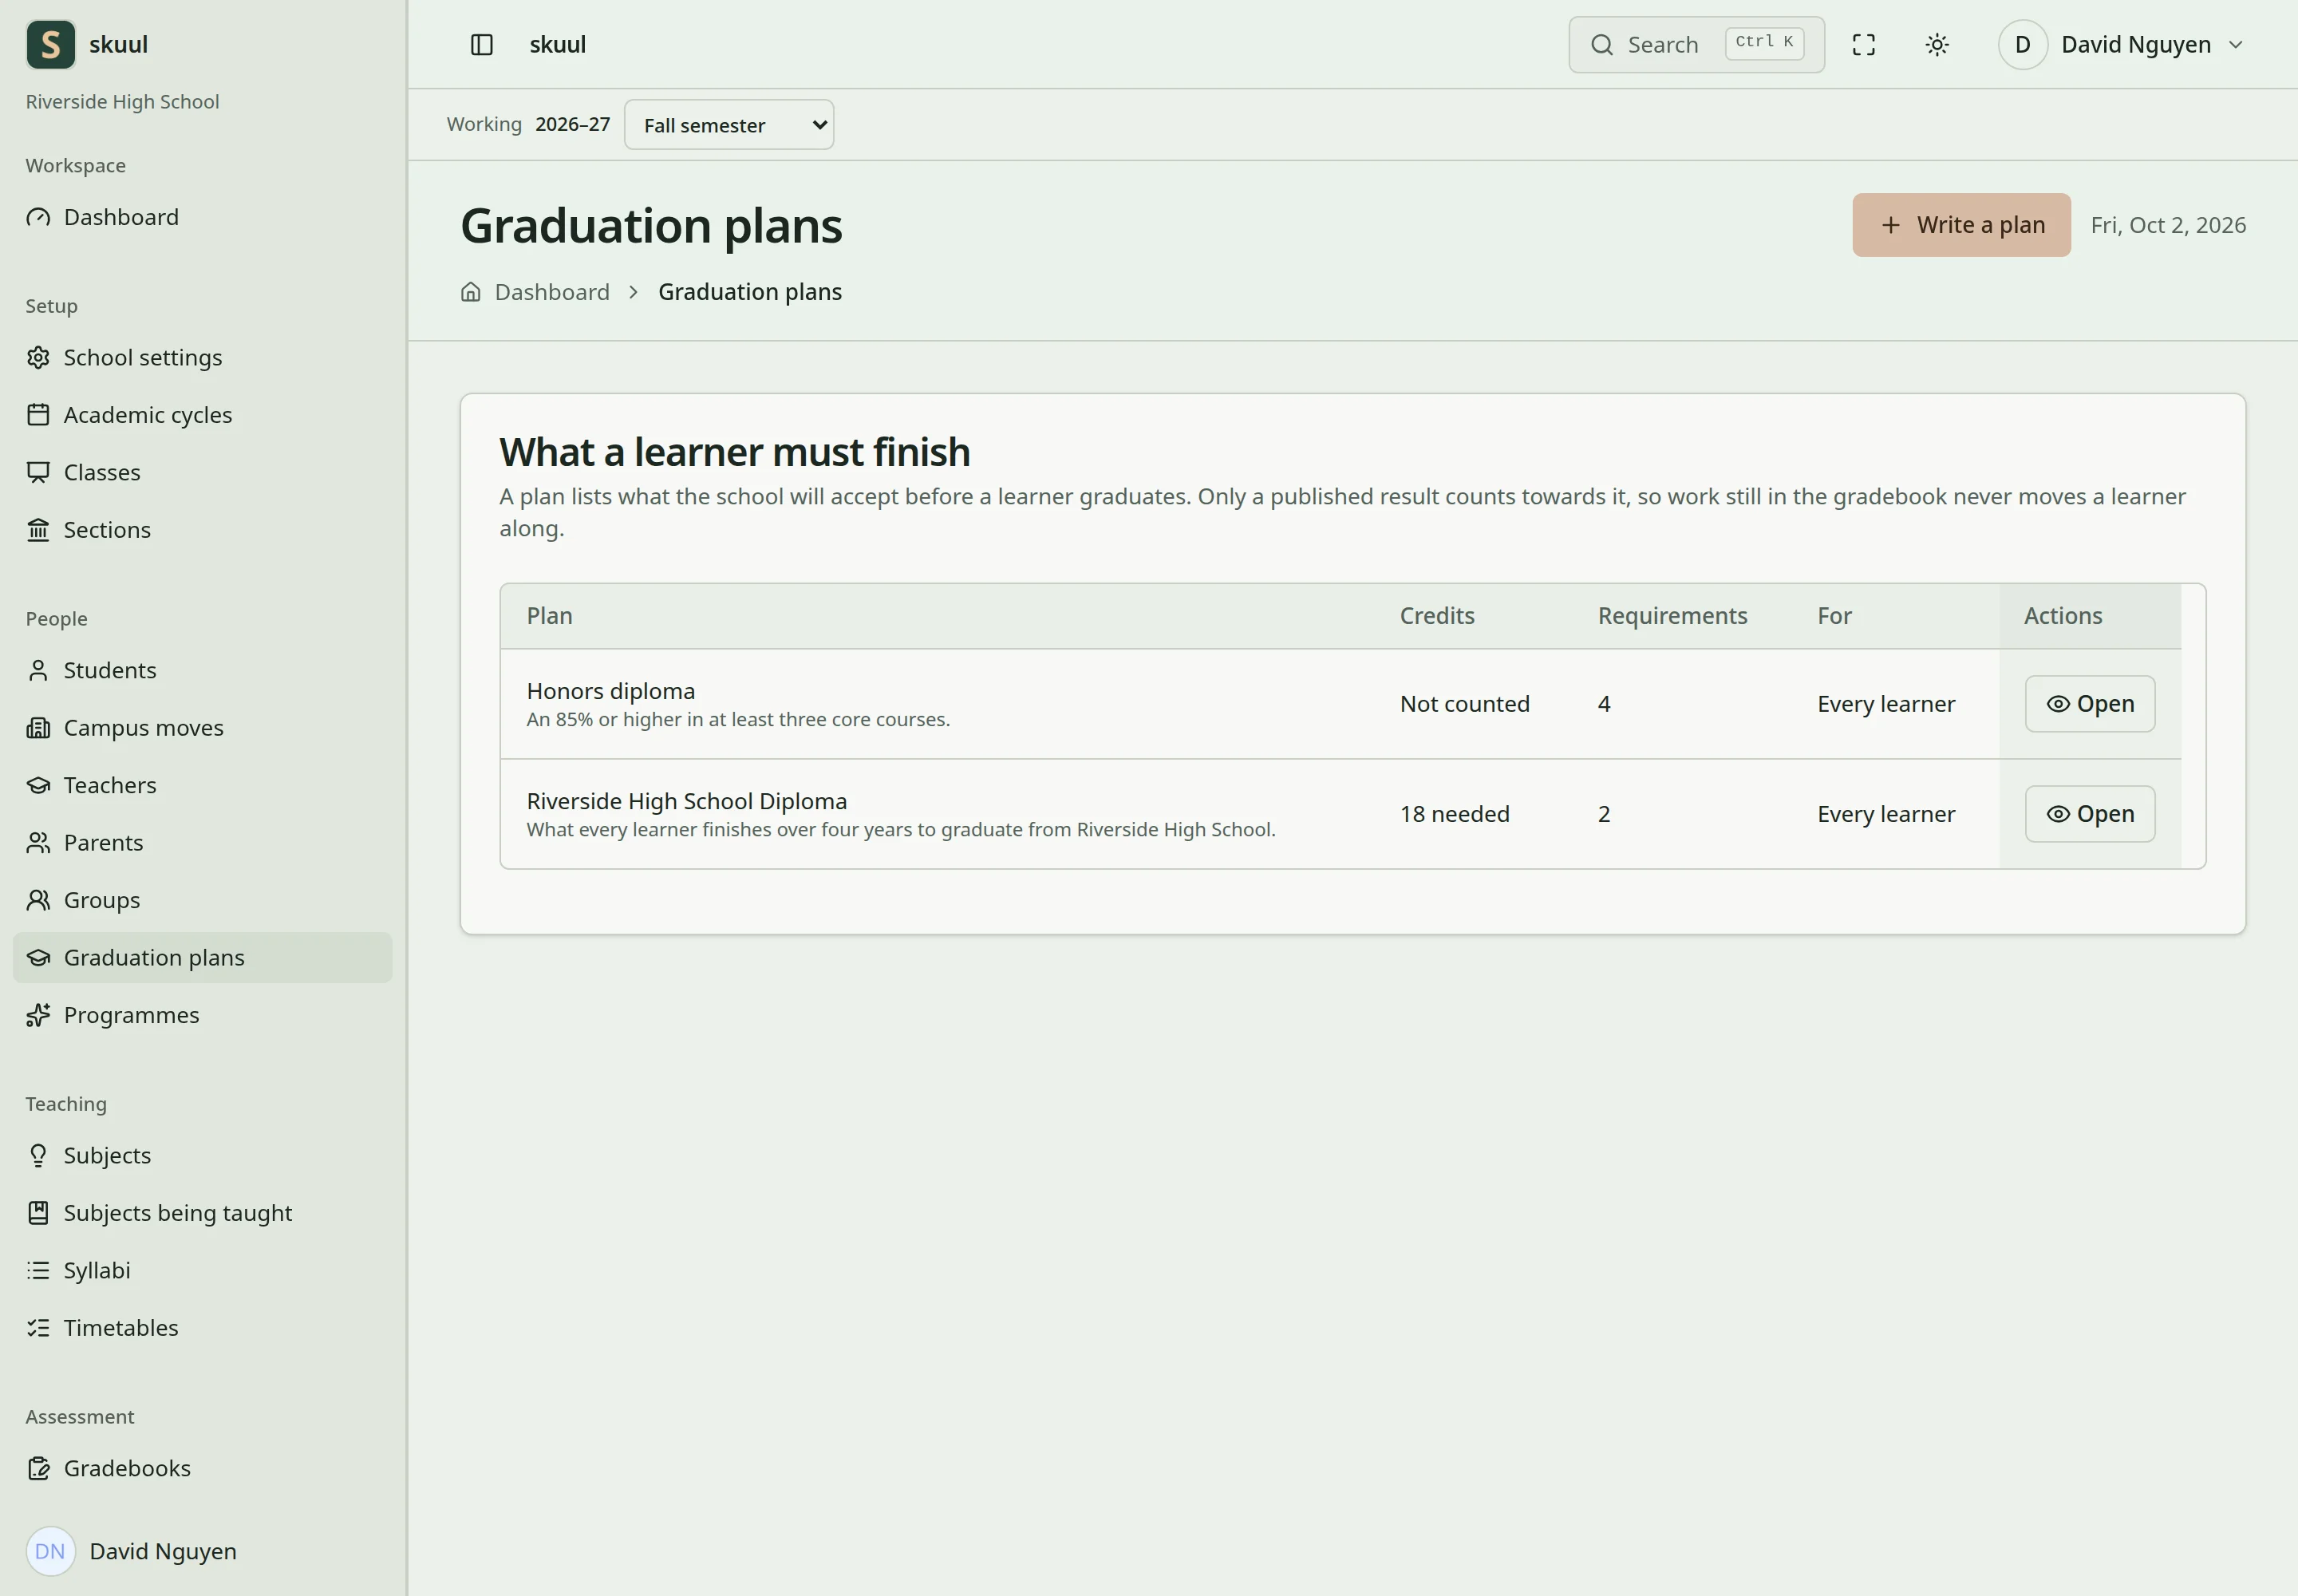The image size is (2298, 1596).
Task: Click the Timetables checklist icon
Action: click(38, 1328)
